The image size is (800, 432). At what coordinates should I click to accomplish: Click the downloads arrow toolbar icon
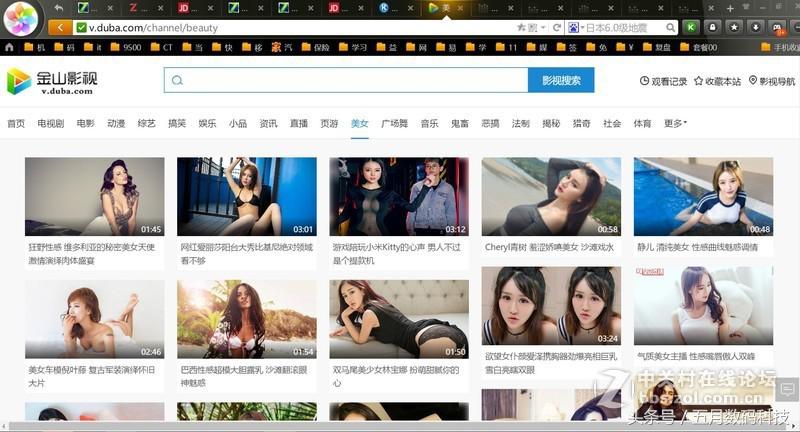tap(756, 28)
